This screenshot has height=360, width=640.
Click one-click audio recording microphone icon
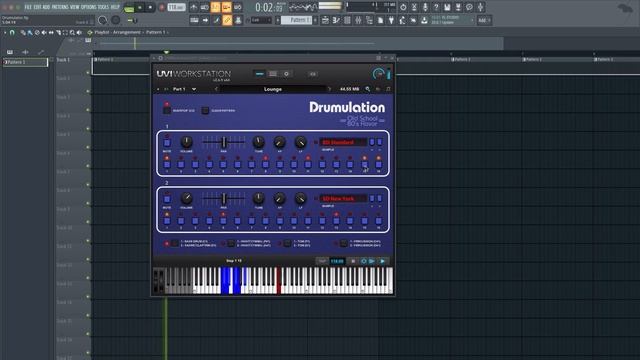(x=425, y=7)
